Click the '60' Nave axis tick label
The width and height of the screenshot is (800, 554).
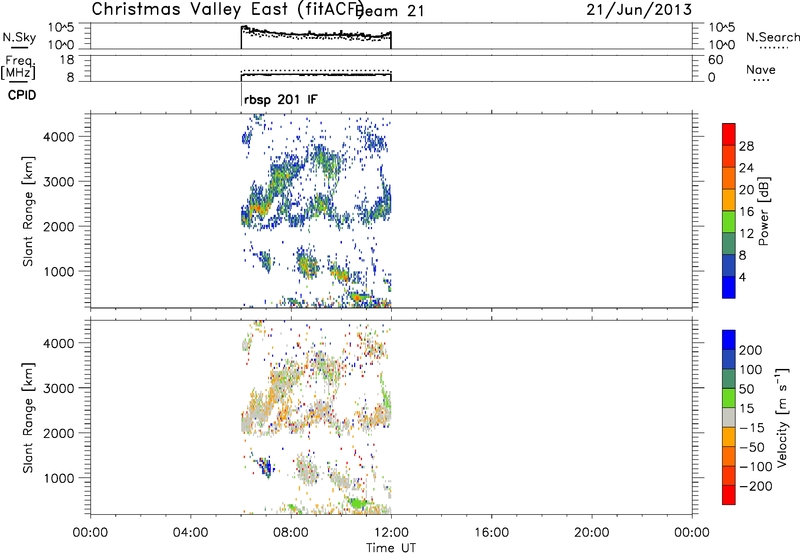(x=715, y=60)
